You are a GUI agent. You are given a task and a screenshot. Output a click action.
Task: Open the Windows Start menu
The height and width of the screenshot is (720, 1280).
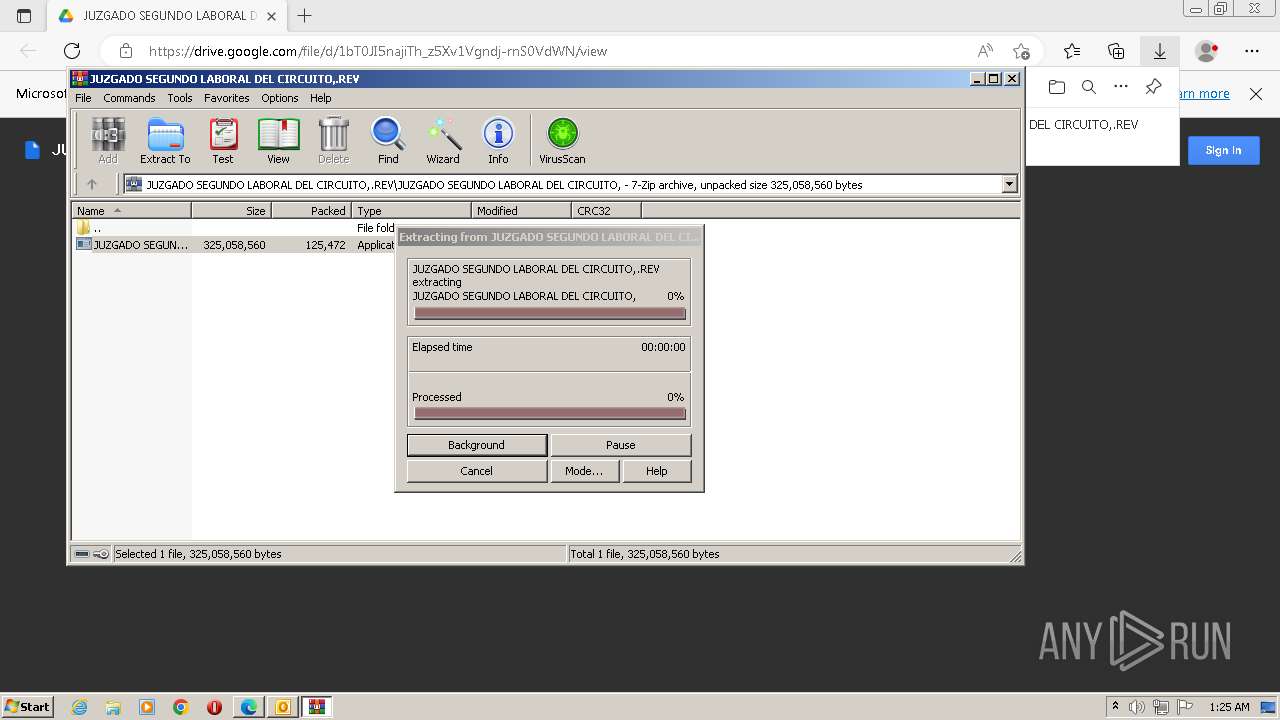[x=27, y=706]
